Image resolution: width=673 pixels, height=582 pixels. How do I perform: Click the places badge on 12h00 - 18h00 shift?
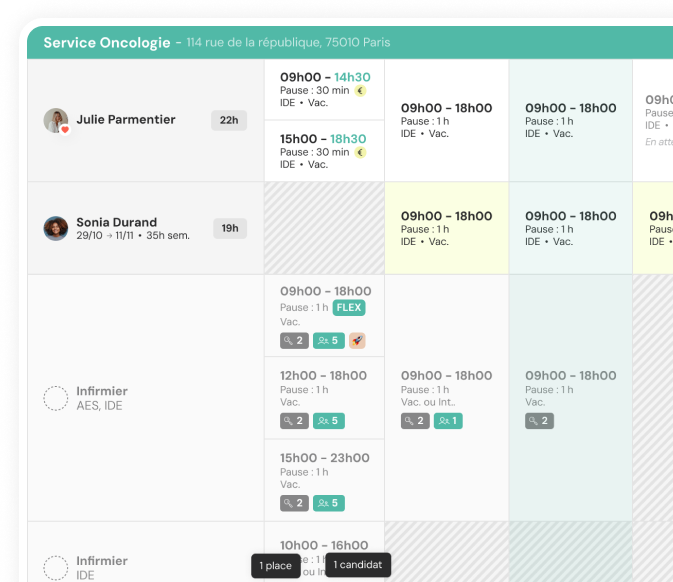pos(294,421)
